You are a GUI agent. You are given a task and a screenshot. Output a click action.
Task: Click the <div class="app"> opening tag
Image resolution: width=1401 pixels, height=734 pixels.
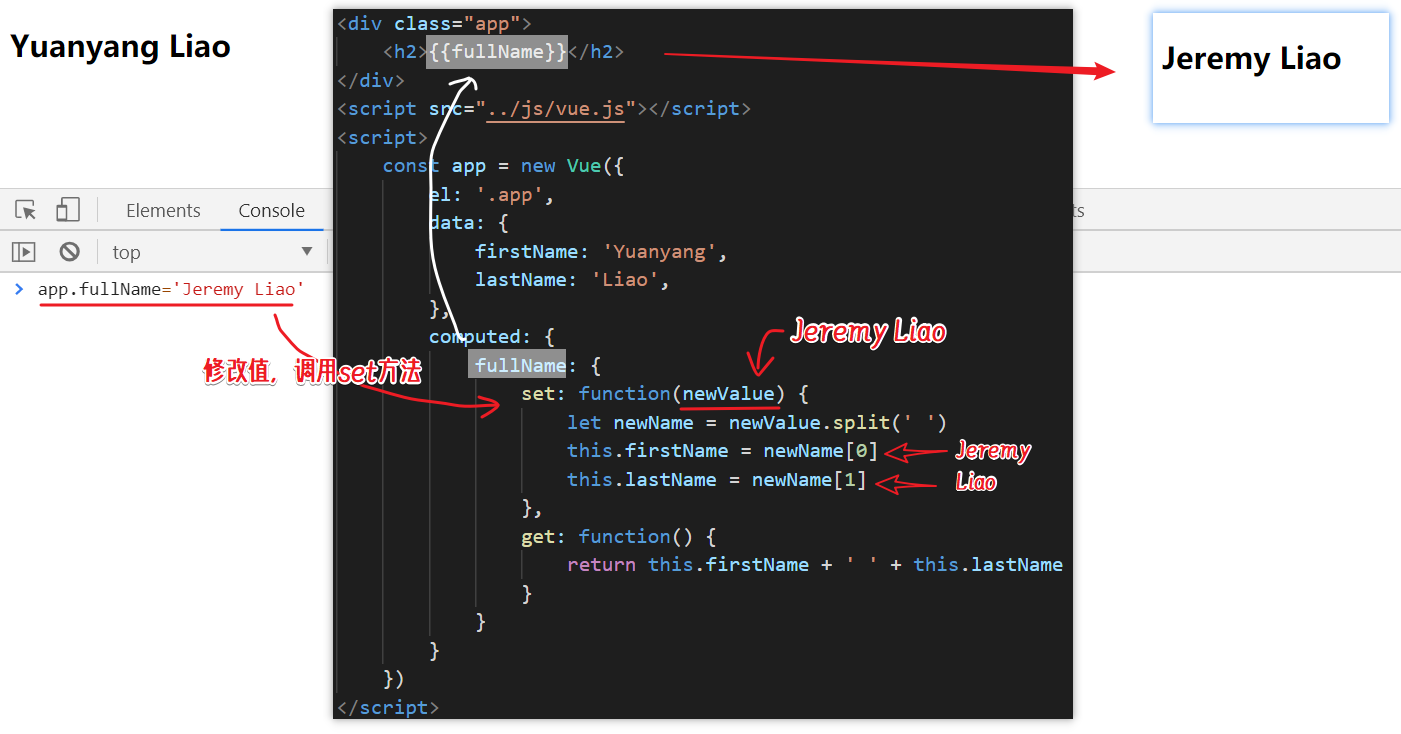point(435,23)
